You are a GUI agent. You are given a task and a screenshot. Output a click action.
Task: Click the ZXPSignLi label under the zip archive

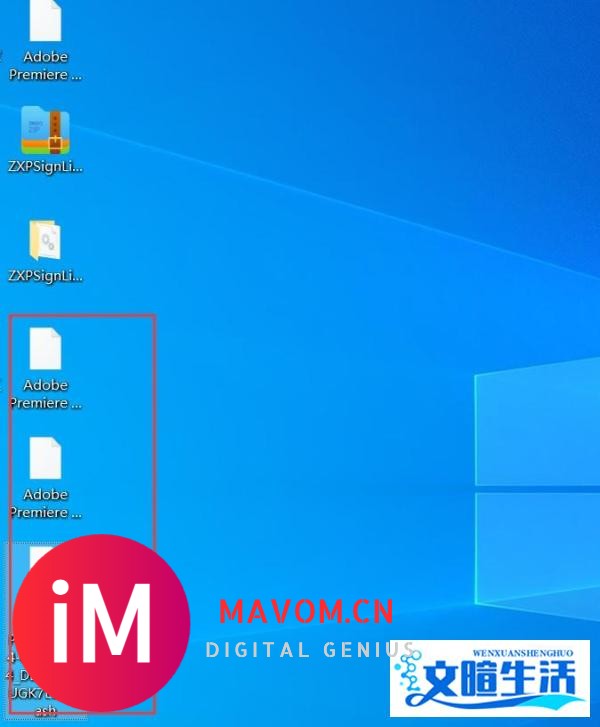(x=45, y=167)
